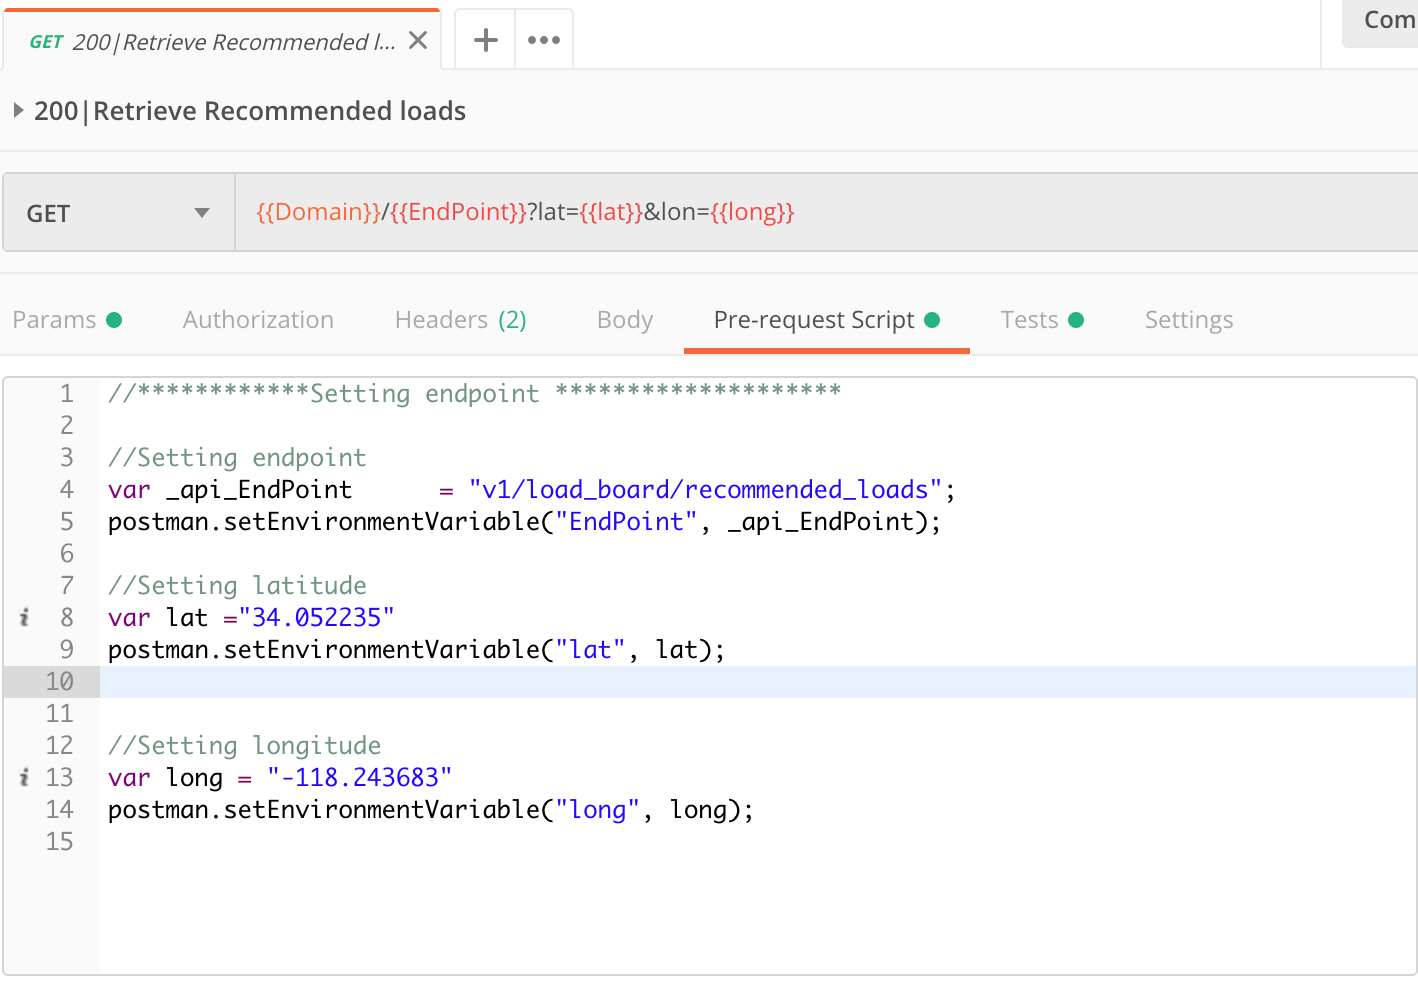Image resolution: width=1418 pixels, height=984 pixels.
Task: Click the "v1/load_board/recommended_loads" string on line 4
Action: pos(706,490)
